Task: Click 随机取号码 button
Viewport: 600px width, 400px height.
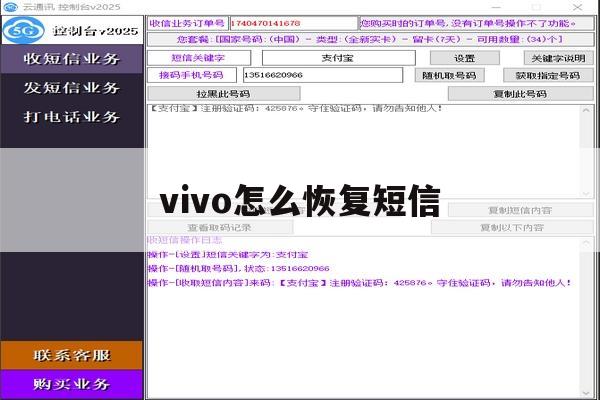Action: coord(449,75)
